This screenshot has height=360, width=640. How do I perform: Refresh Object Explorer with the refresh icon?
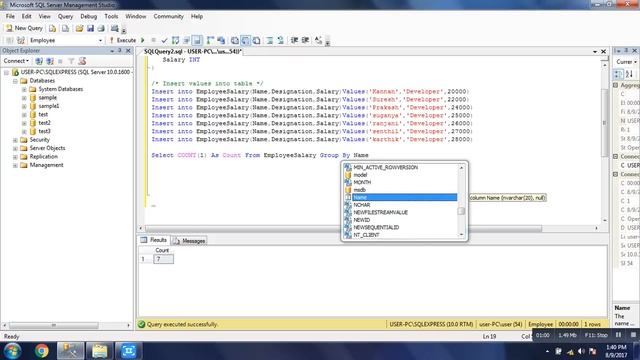tap(82, 61)
